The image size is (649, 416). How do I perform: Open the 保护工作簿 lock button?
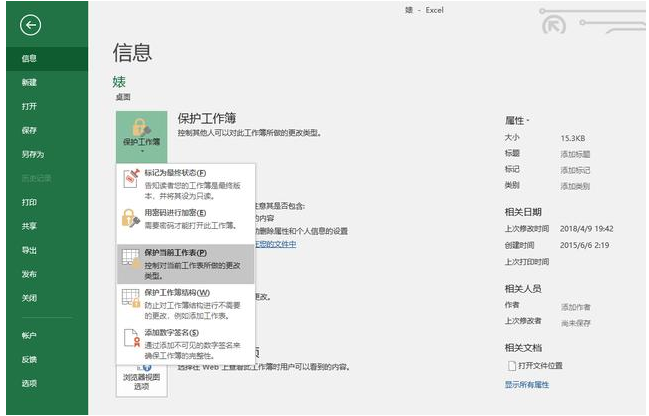[x=141, y=137]
